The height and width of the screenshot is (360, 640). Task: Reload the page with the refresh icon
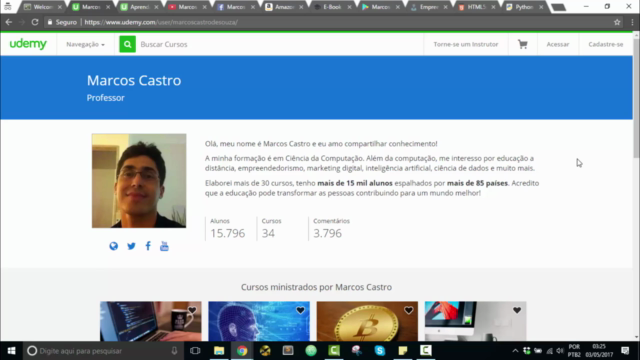point(35,22)
